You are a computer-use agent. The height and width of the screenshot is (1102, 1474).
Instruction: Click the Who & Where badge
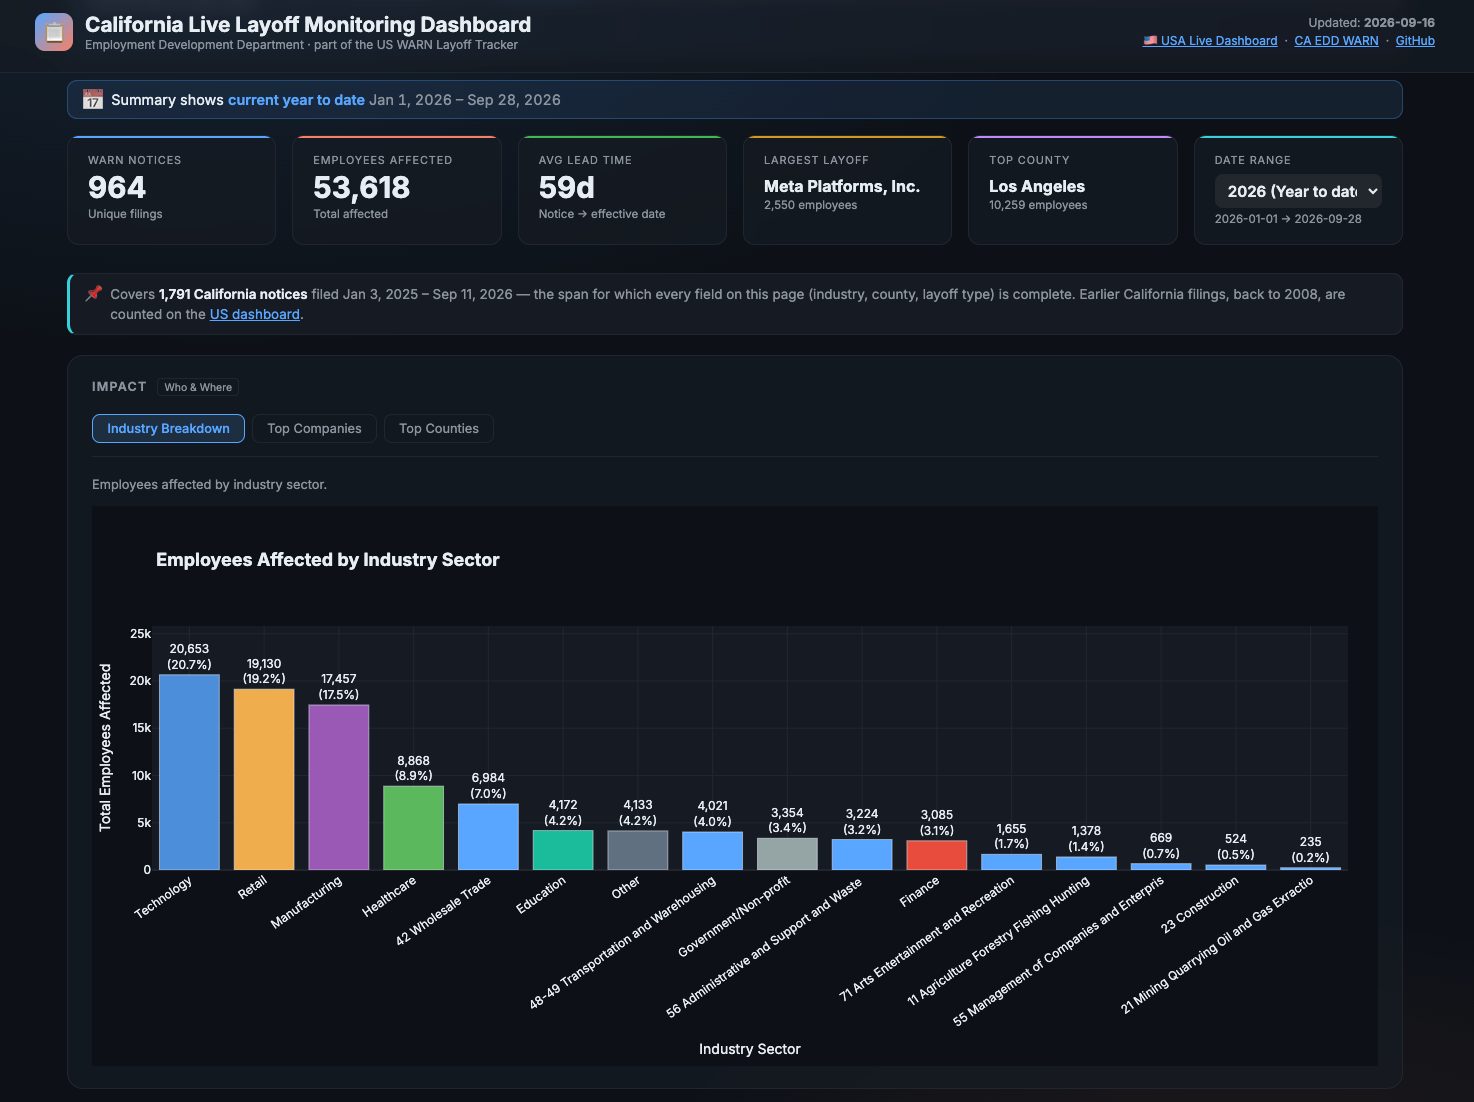click(198, 387)
